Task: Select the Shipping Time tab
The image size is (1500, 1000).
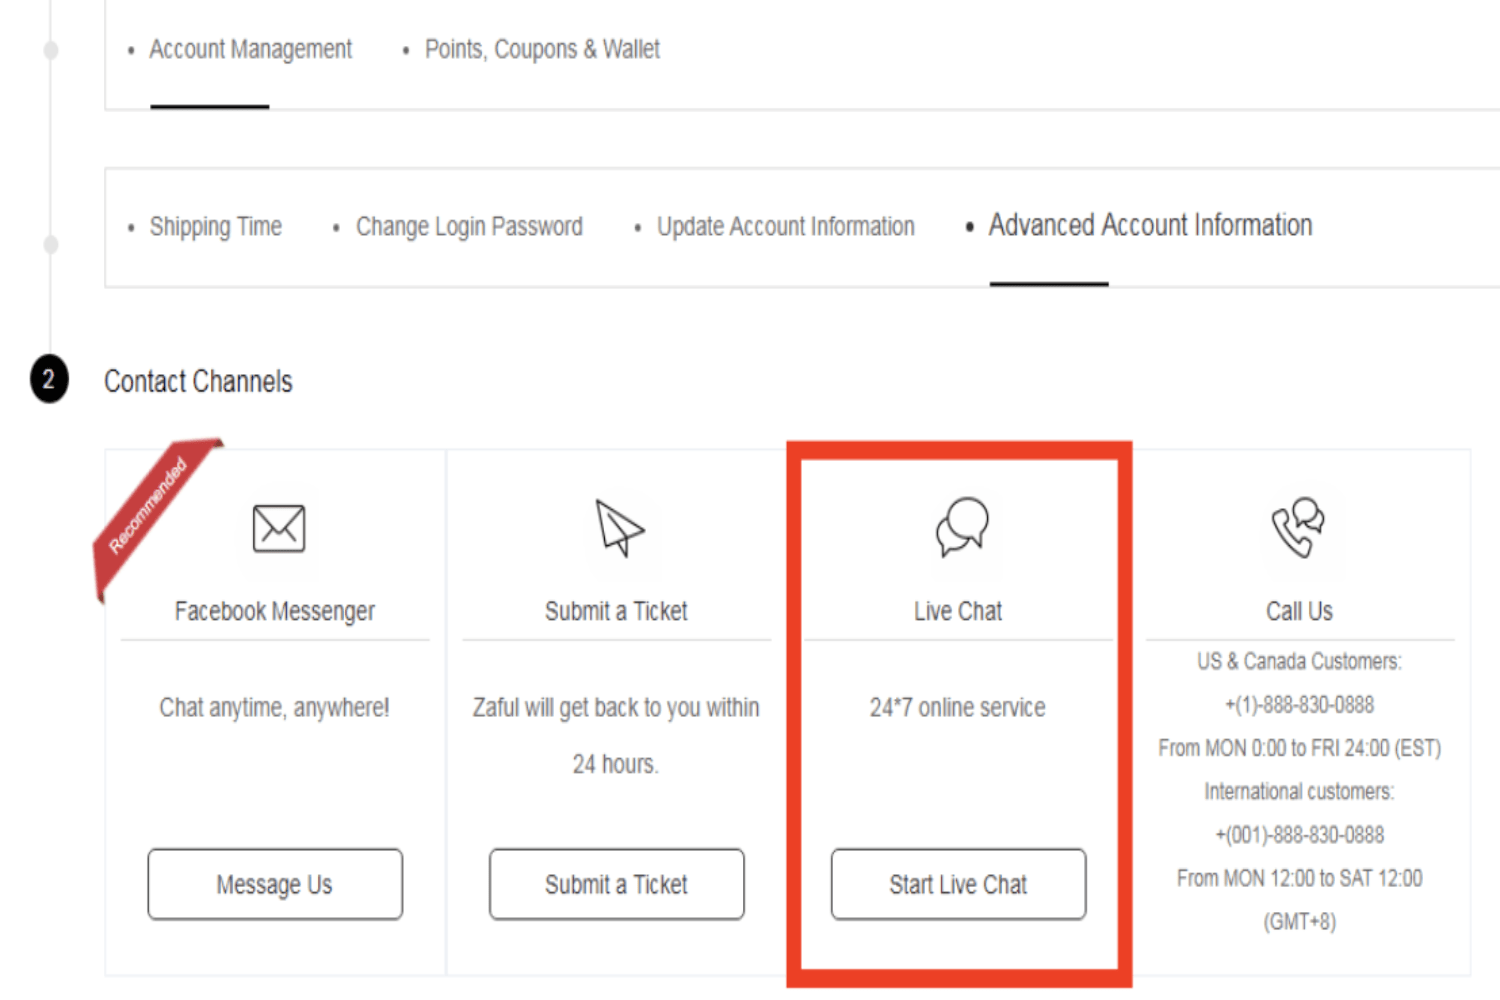Action: pos(215,226)
